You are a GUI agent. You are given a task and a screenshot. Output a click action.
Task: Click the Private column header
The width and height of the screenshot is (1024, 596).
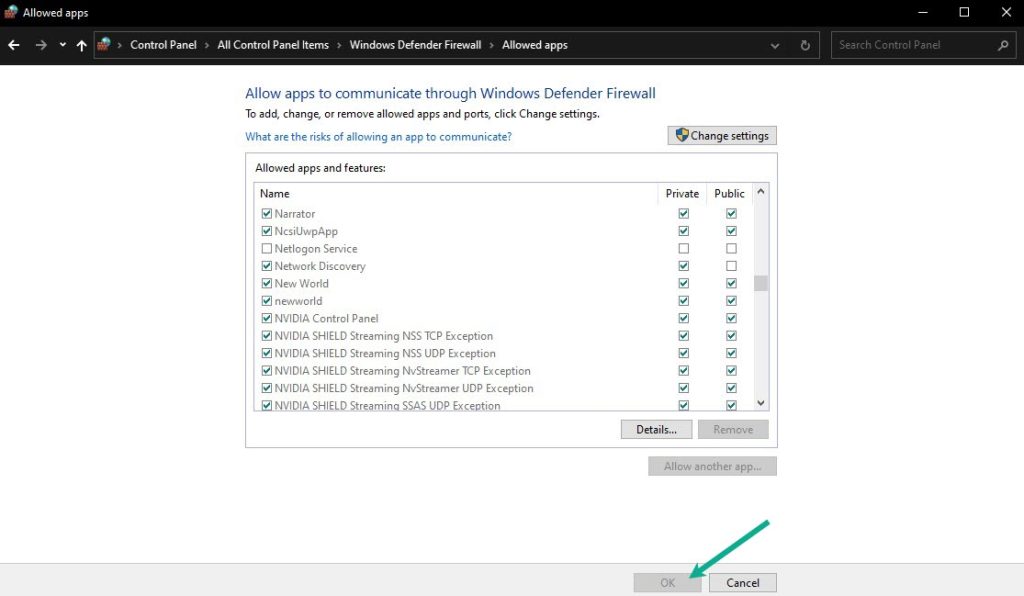click(682, 193)
